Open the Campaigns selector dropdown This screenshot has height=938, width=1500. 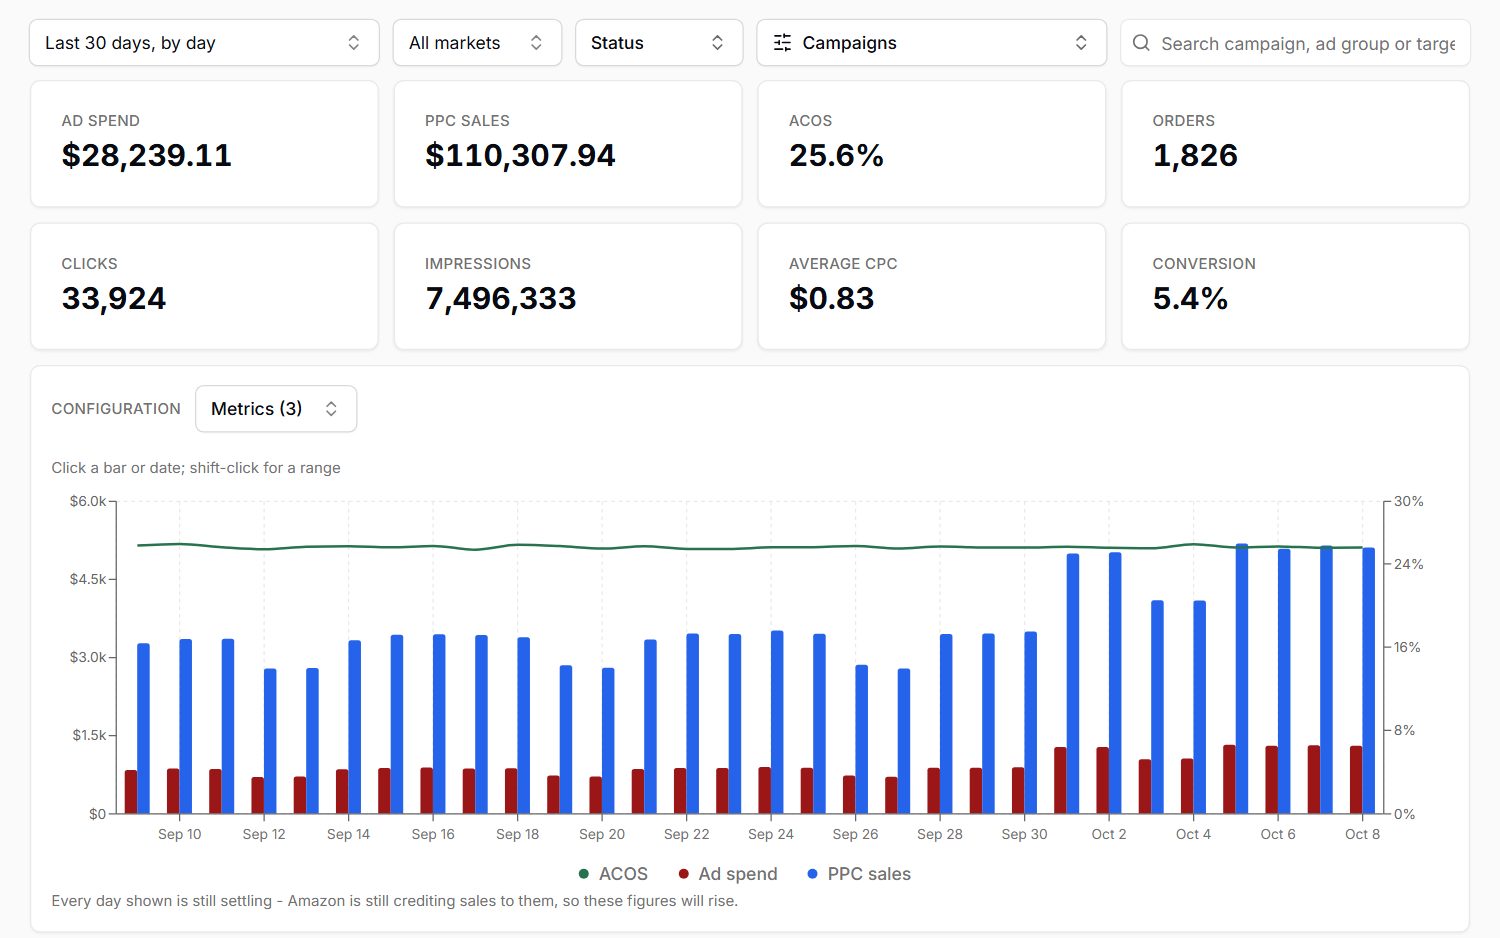931,43
